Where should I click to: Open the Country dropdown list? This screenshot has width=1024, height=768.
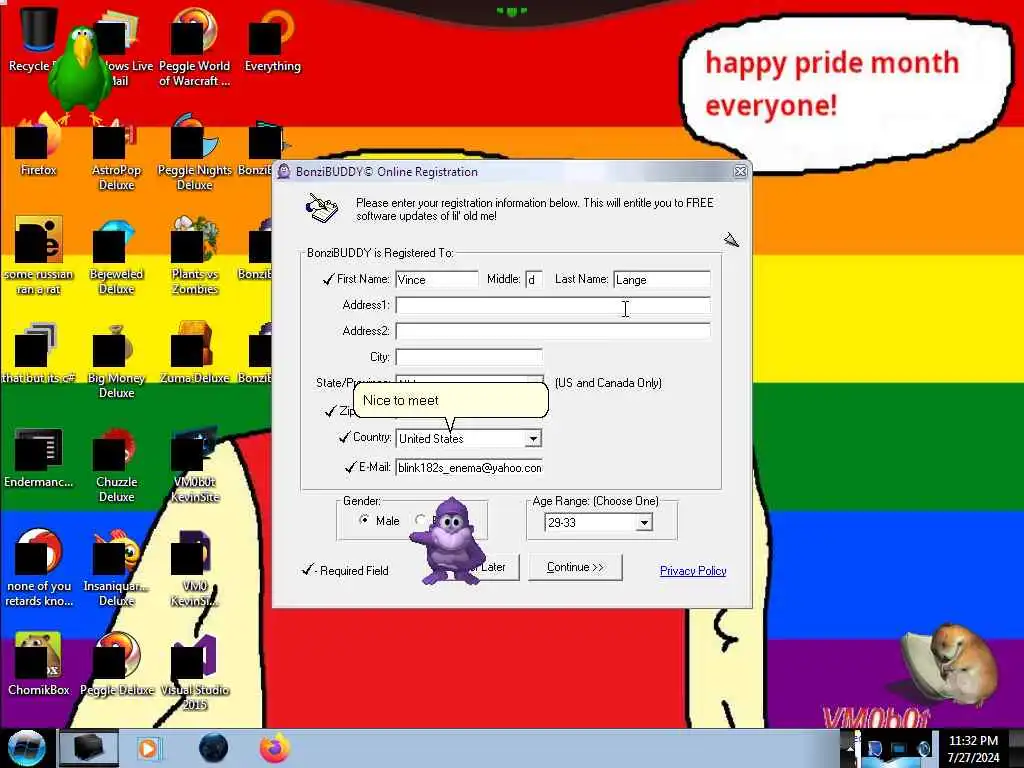533,439
